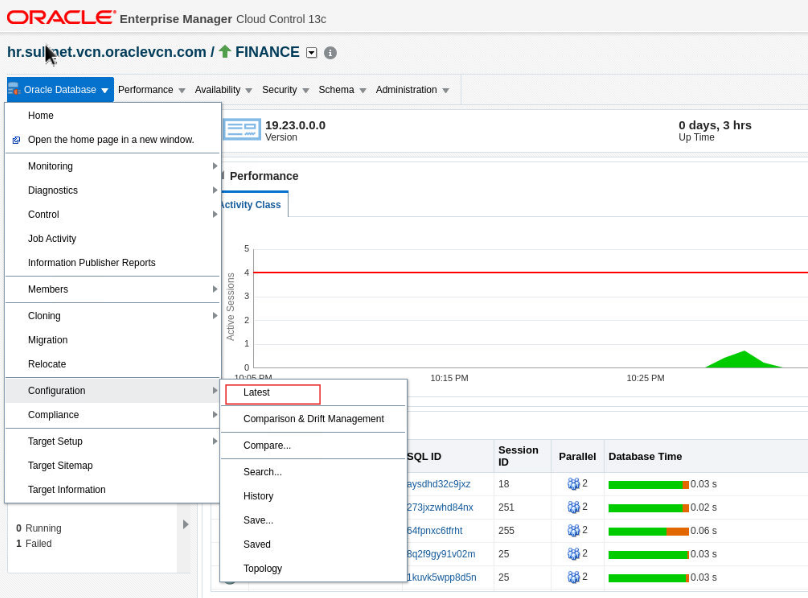The height and width of the screenshot is (598, 808).
Task: Choose Comparison & Drift Management
Action: [x=313, y=419]
